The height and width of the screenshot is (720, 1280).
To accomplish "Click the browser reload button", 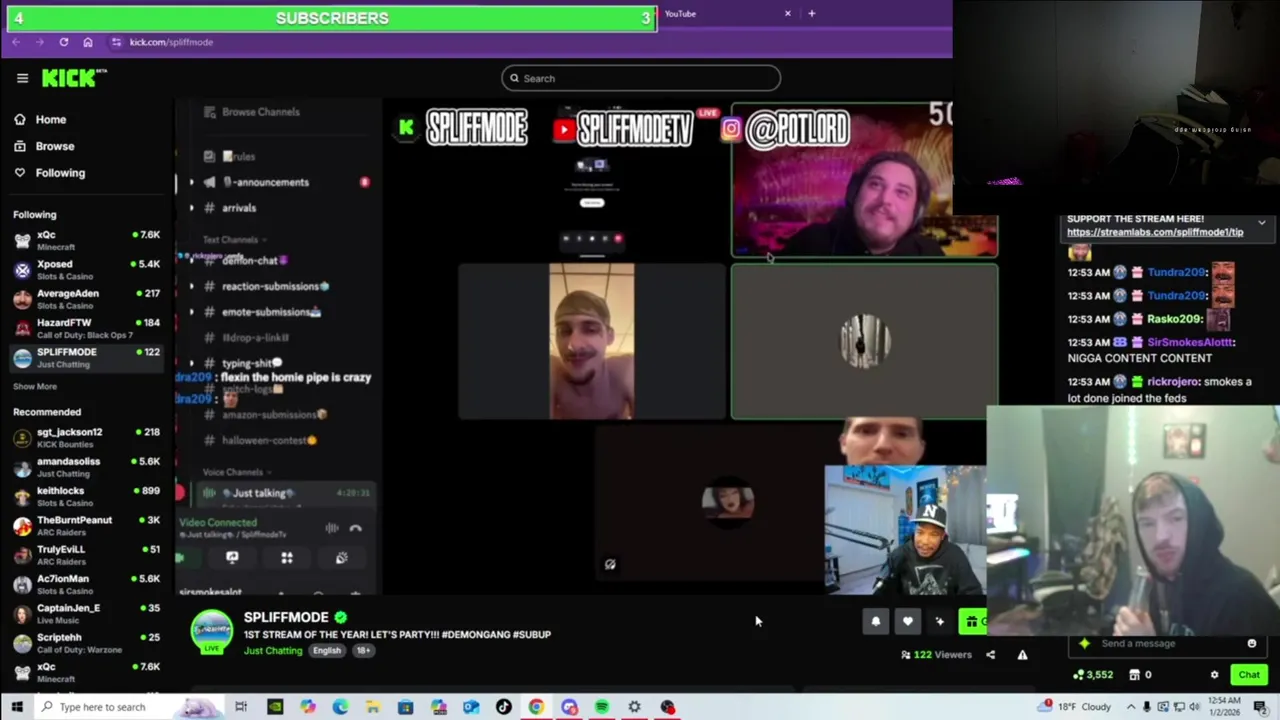I will 63,42.
